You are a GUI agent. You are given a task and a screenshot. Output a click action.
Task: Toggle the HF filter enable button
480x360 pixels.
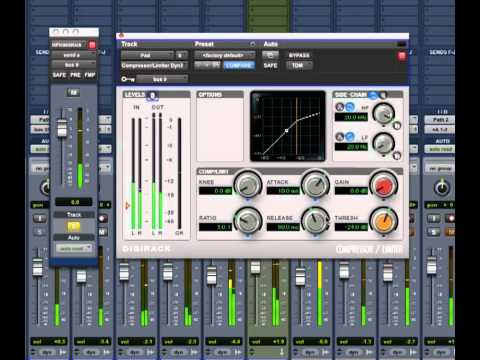pos(397,126)
